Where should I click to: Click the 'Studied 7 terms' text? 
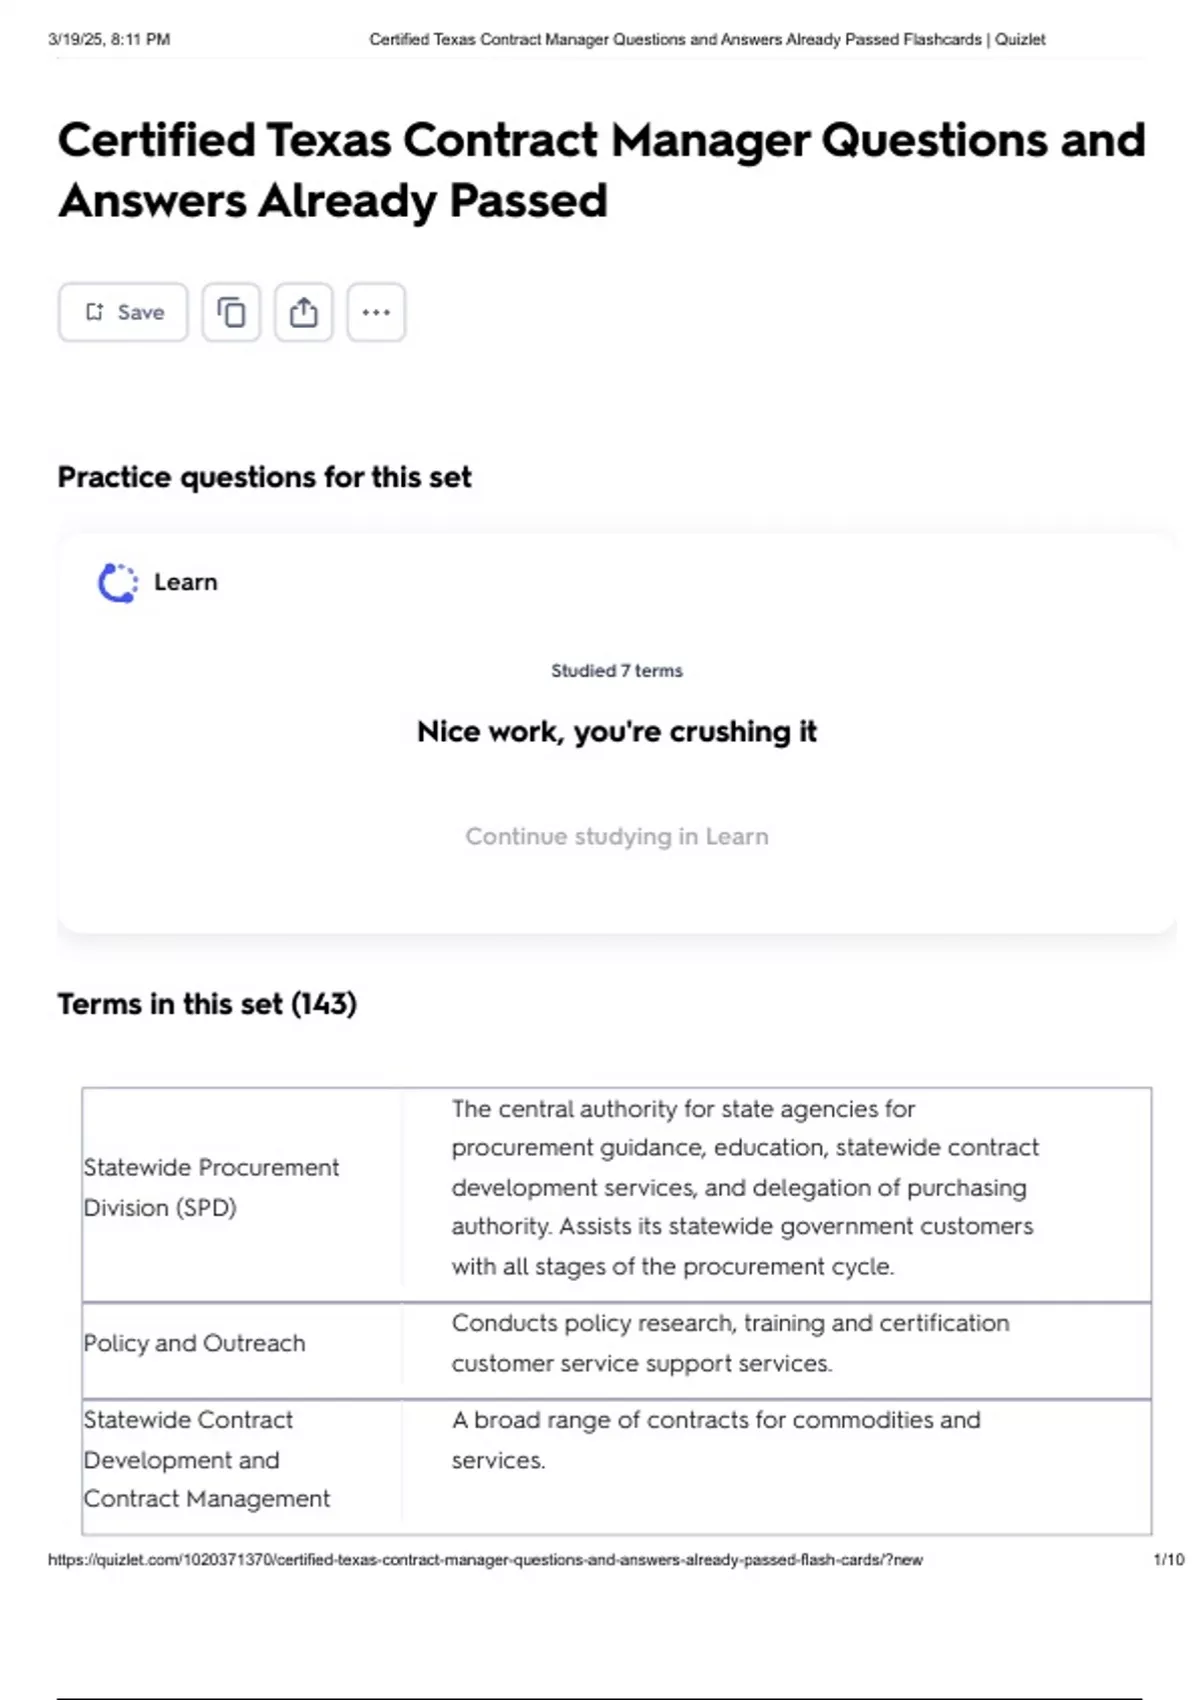[x=616, y=671]
